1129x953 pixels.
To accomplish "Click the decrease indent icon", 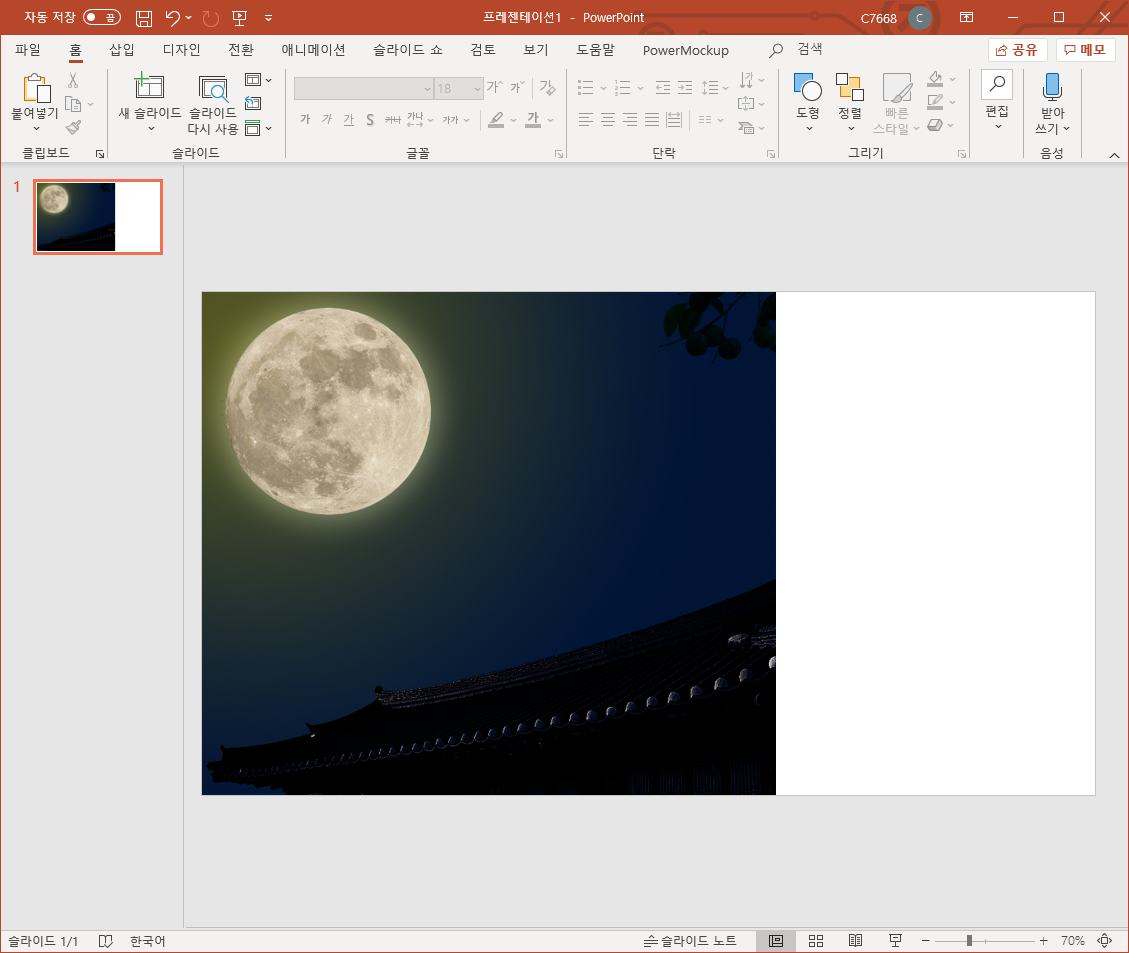I will coord(662,88).
